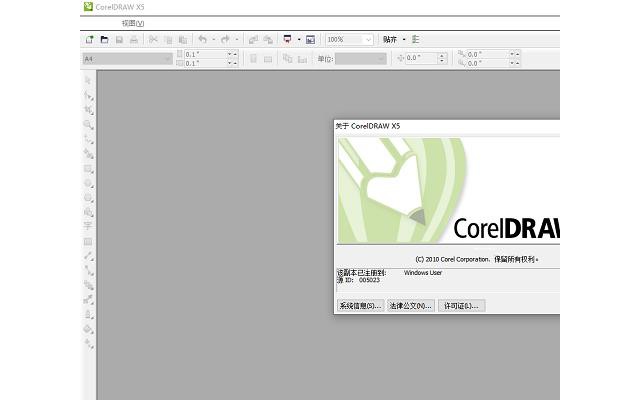Click the page width input field
The image size is (640, 400).
pos(205,54)
